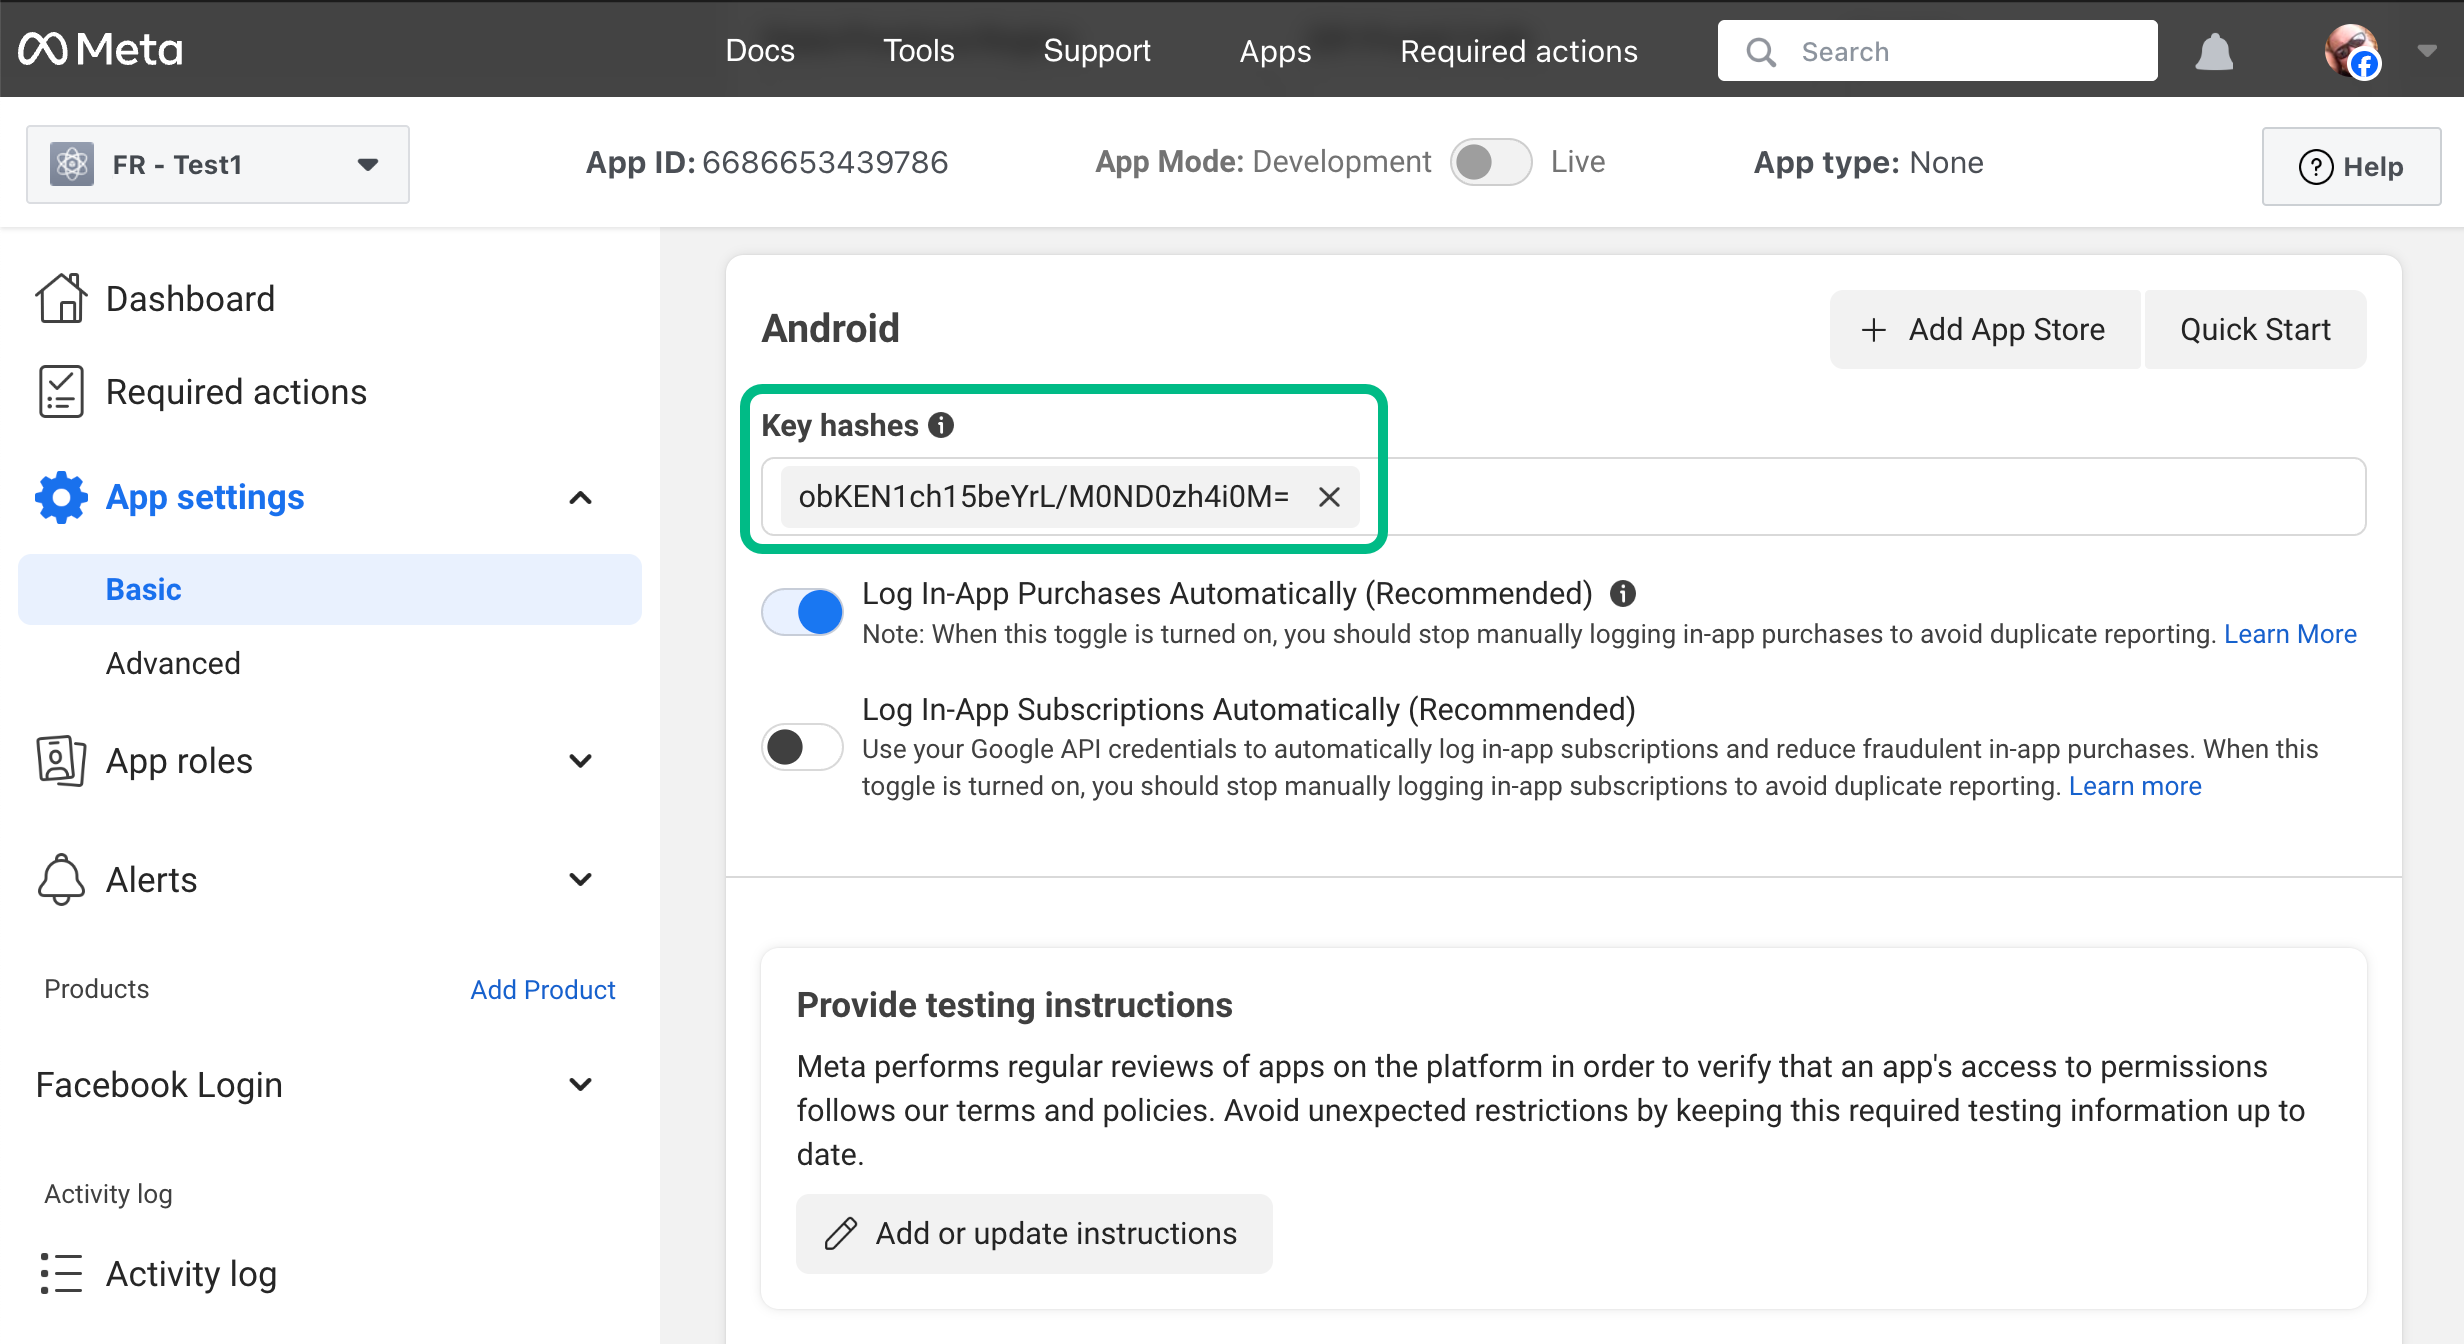The height and width of the screenshot is (1344, 2464).
Task: Click the Meta logo in the header
Action: tap(100, 49)
